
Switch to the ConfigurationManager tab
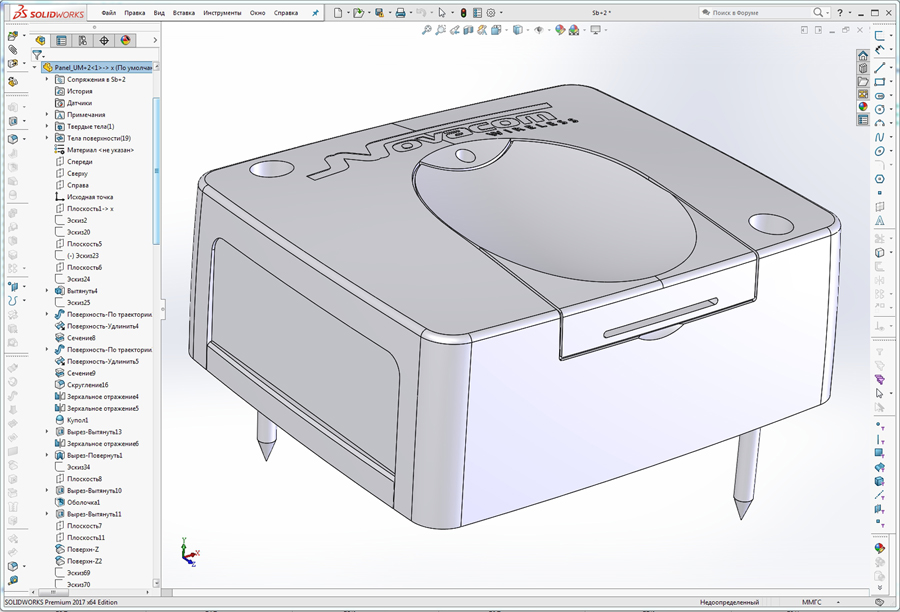(82, 41)
